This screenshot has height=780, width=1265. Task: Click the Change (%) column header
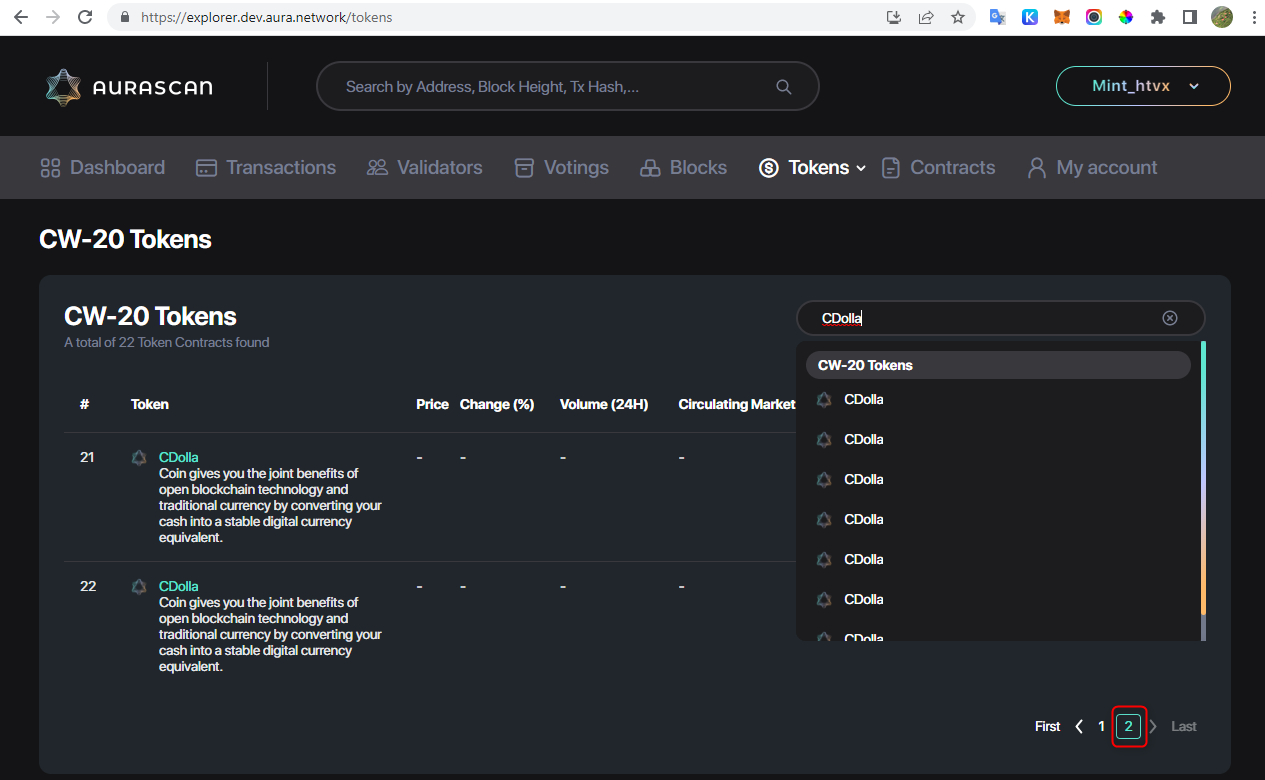click(x=497, y=405)
